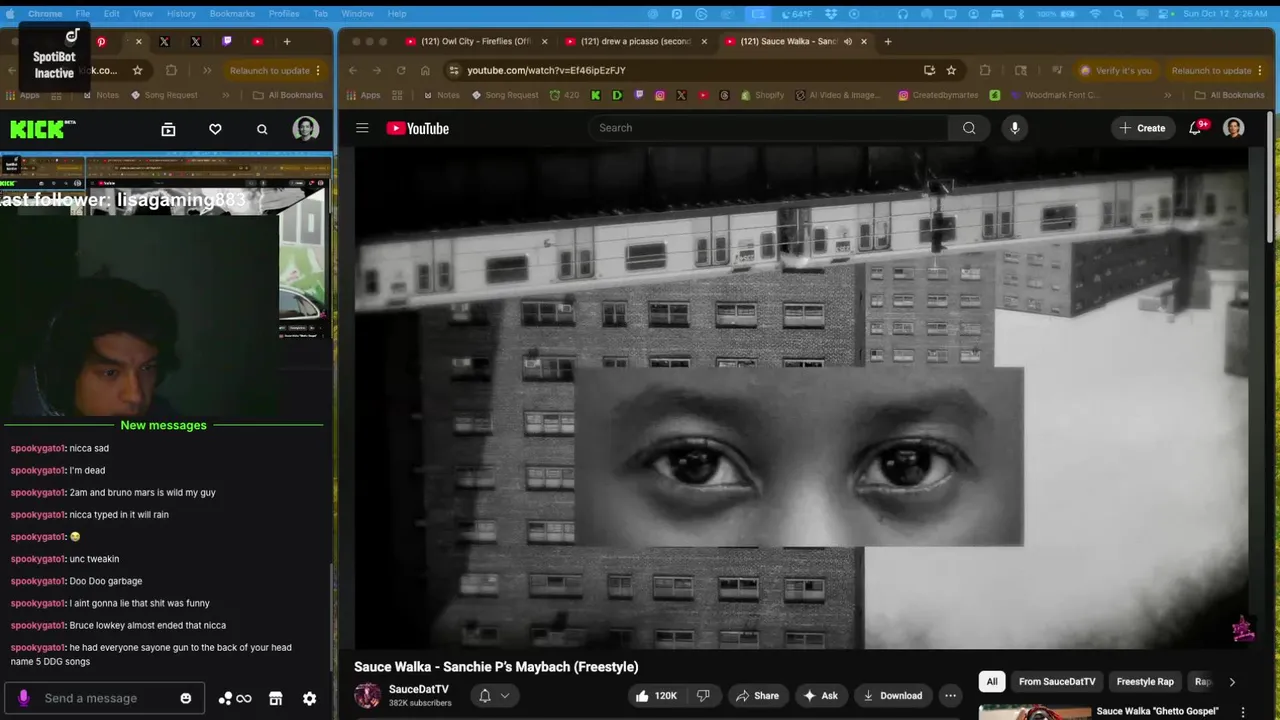Open Chrome menu dots beside Relaunch to update
Screen dimensions: 1280x720
[1260, 70]
